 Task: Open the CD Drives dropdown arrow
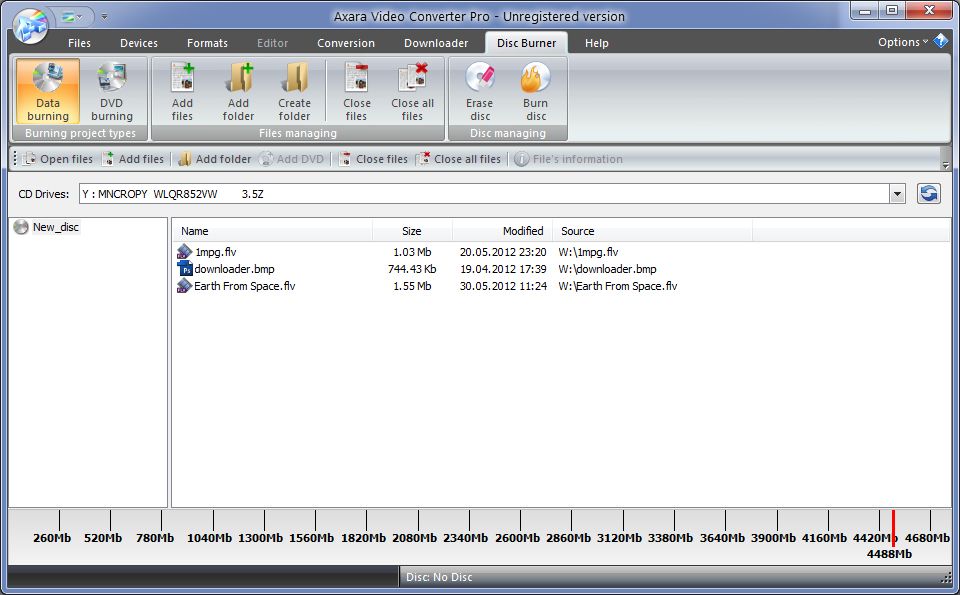[x=897, y=194]
